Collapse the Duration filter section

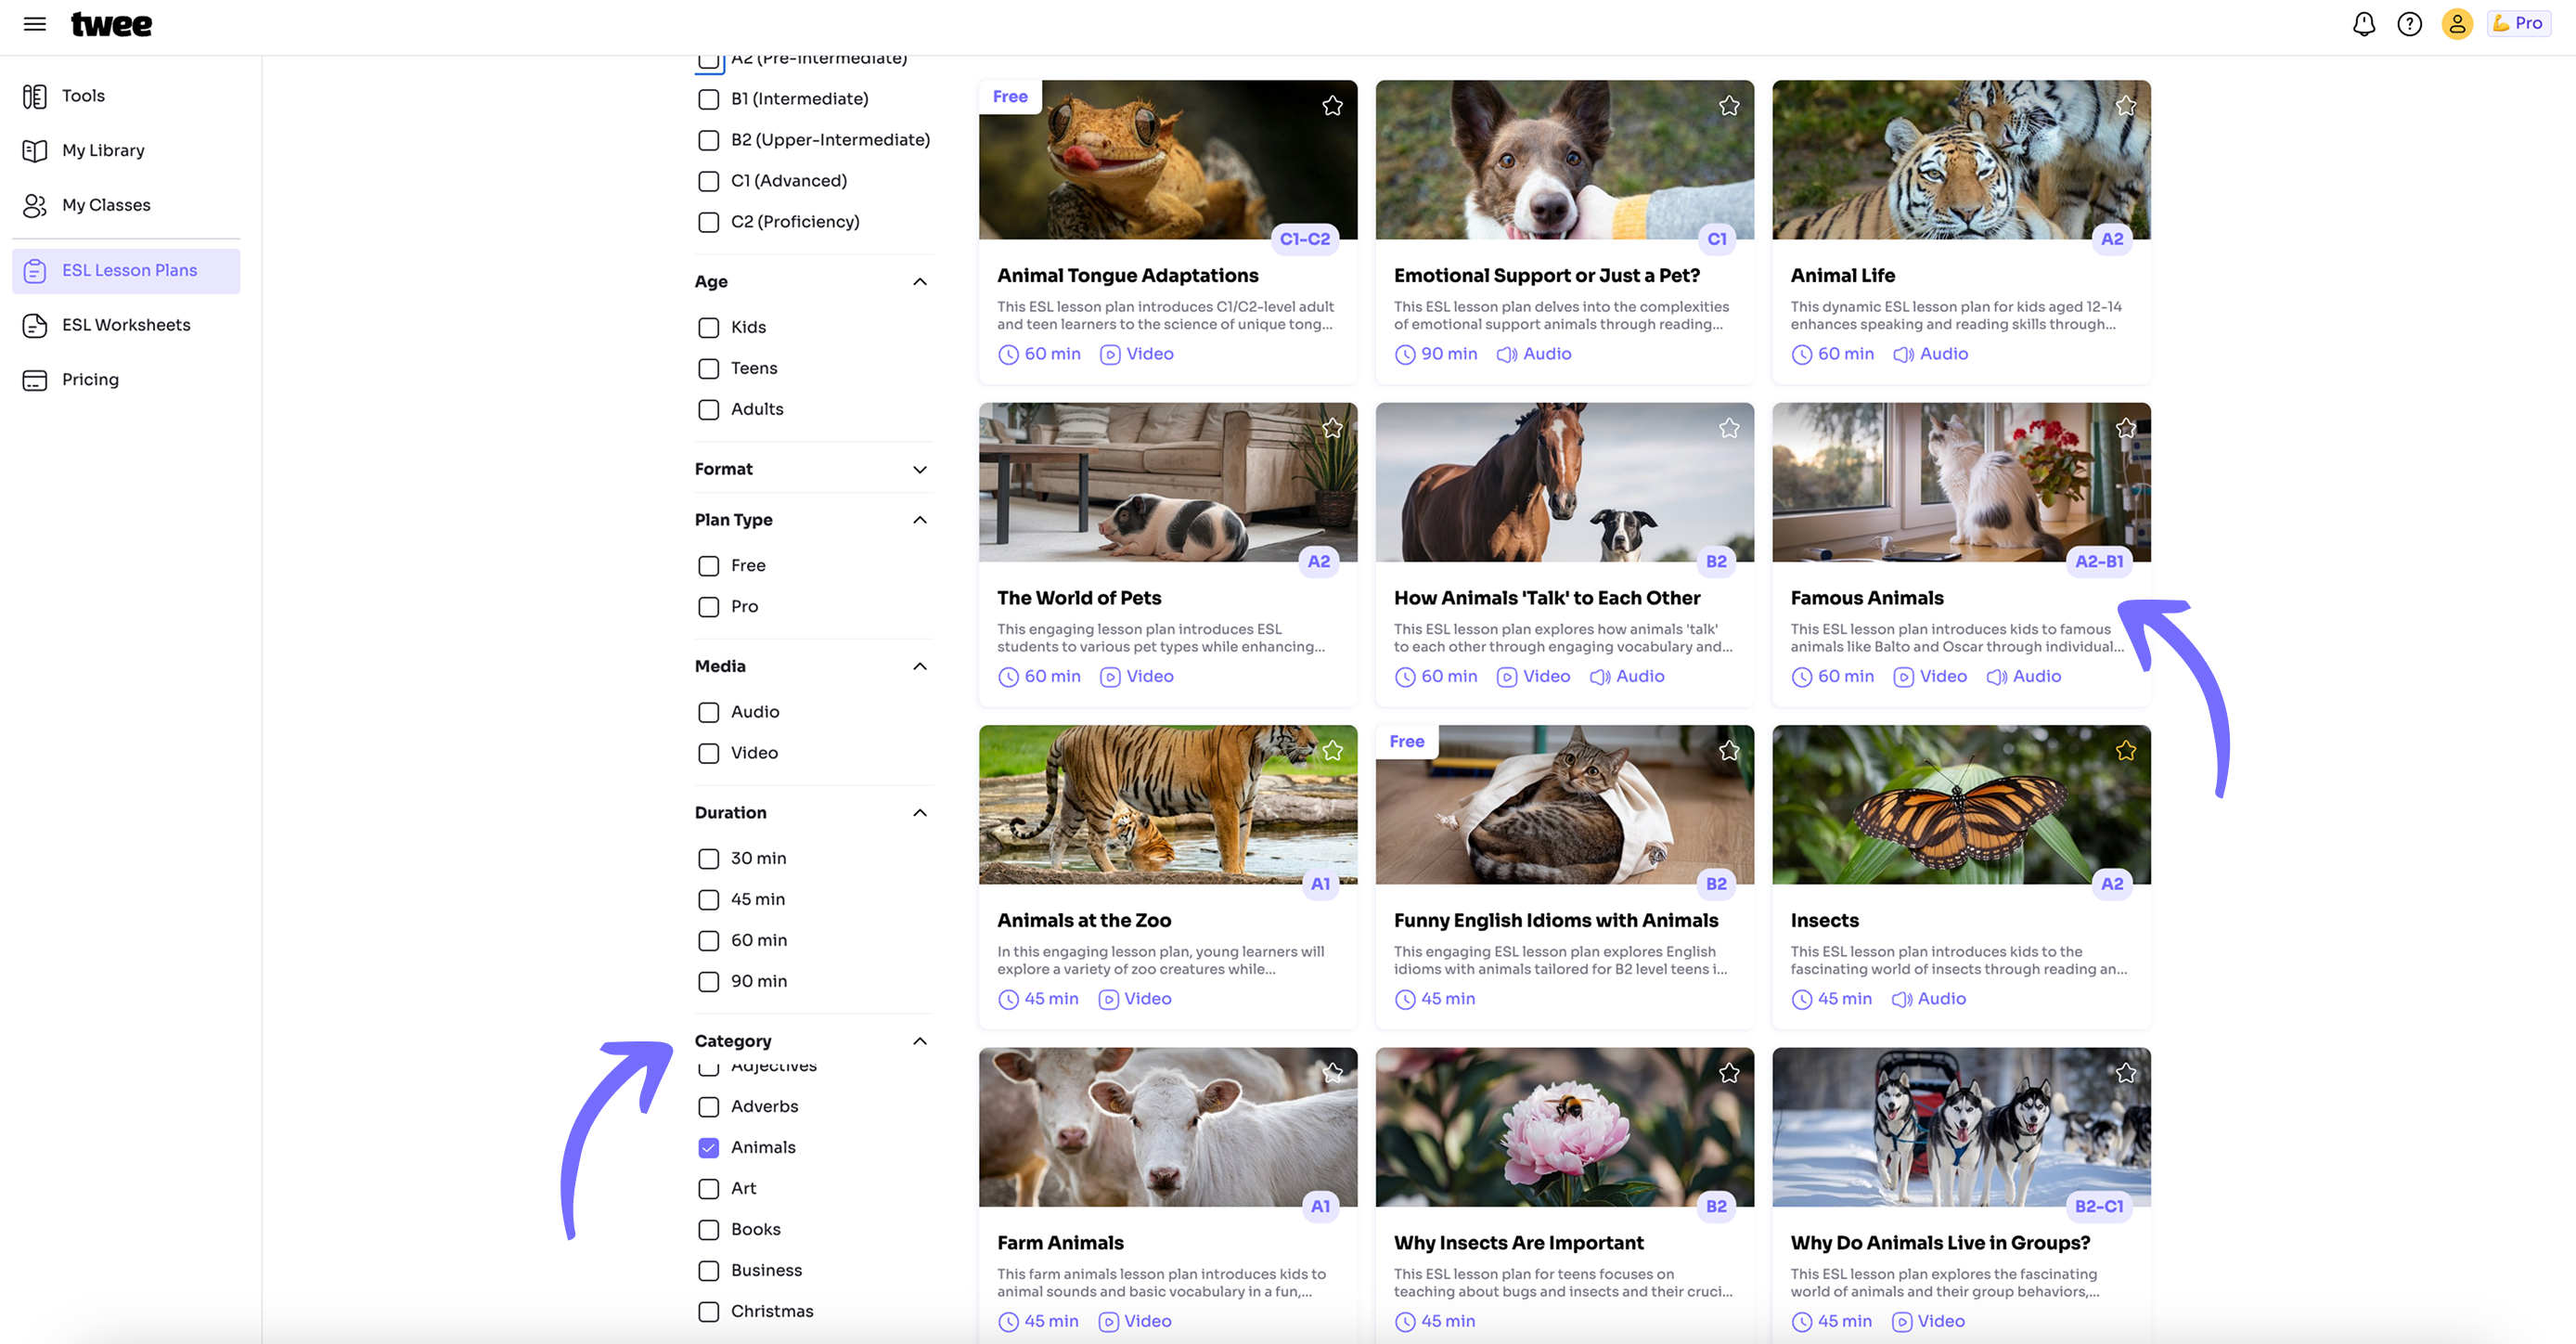pyautogui.click(x=919, y=813)
